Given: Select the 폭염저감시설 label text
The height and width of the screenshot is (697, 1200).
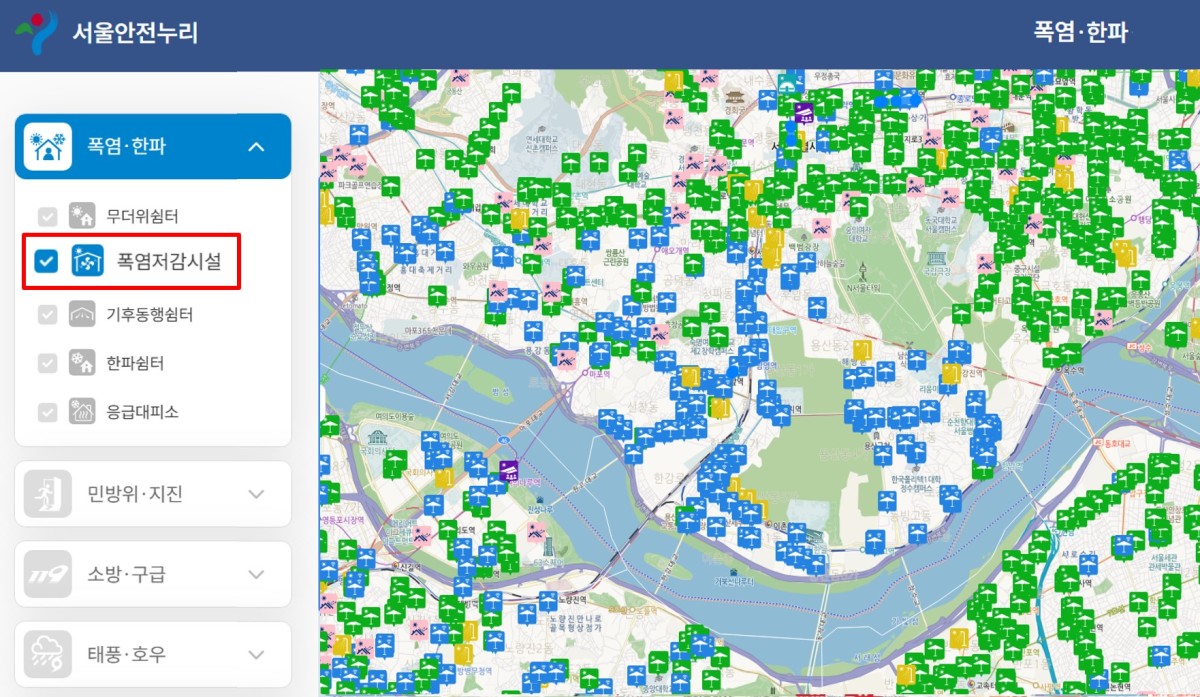Looking at the screenshot, I should (168, 262).
